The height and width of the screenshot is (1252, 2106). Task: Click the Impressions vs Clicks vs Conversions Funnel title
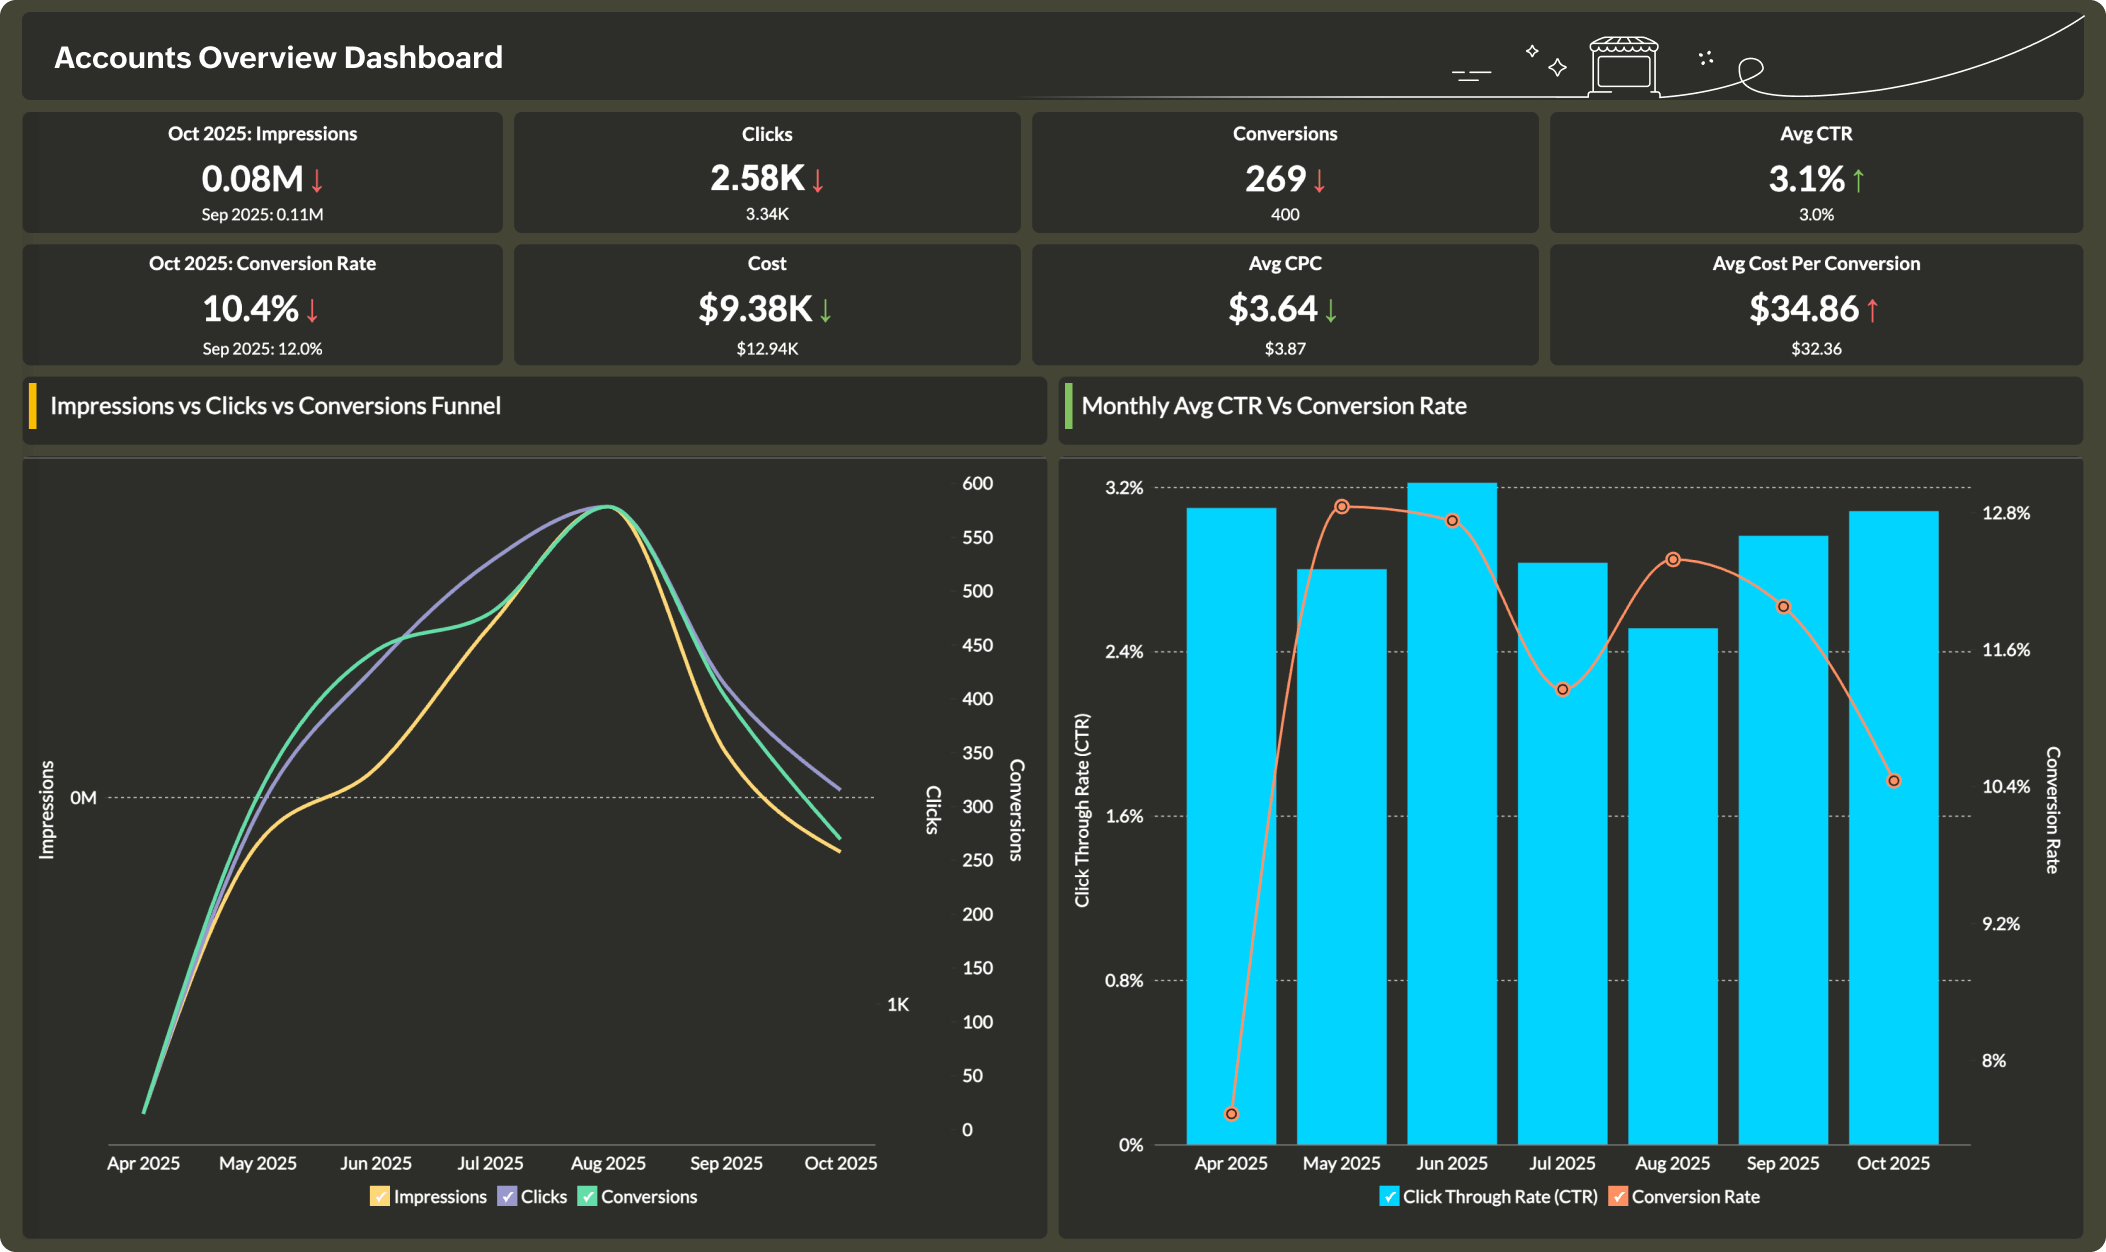click(275, 406)
